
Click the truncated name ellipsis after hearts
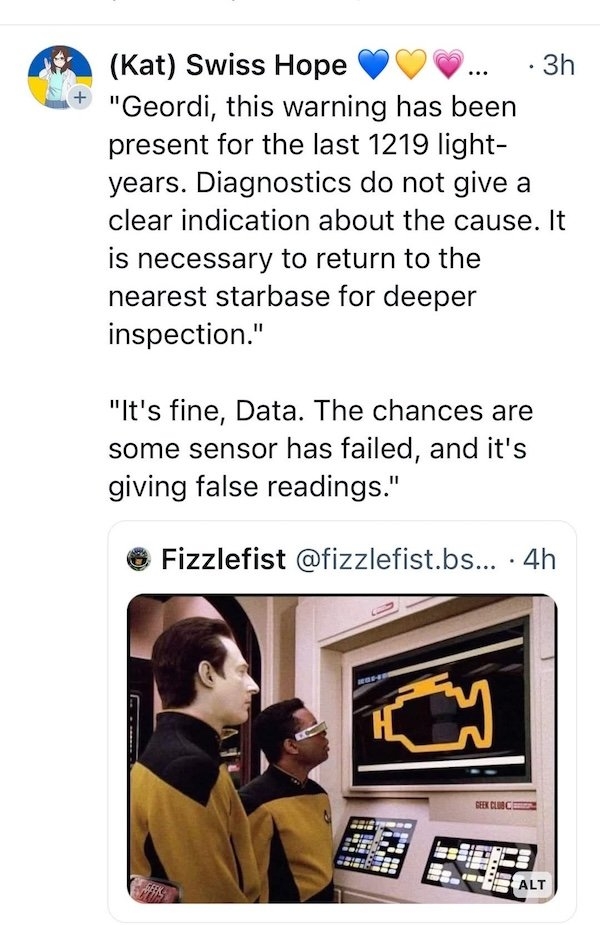click(x=480, y=68)
